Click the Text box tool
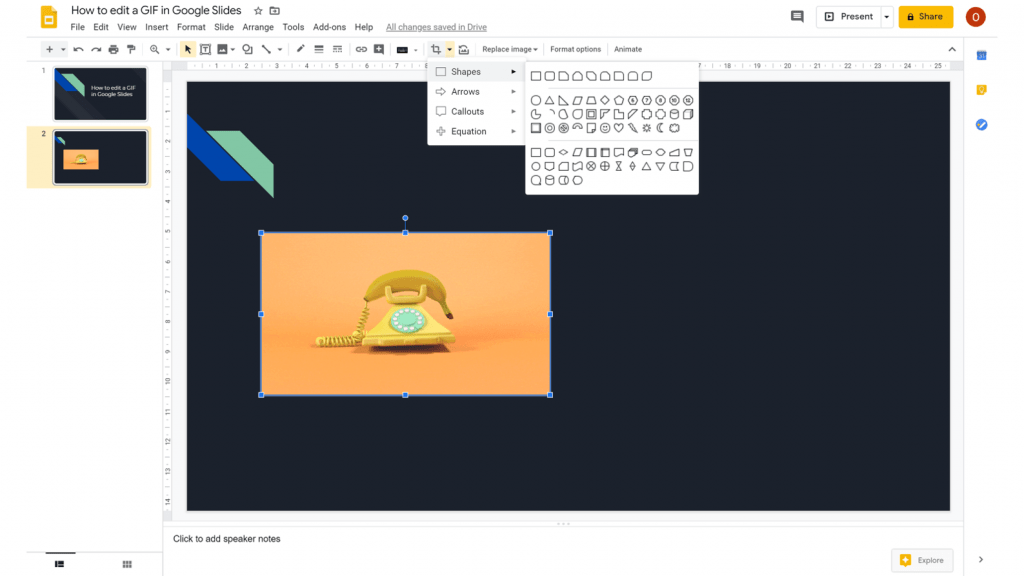 [203, 49]
